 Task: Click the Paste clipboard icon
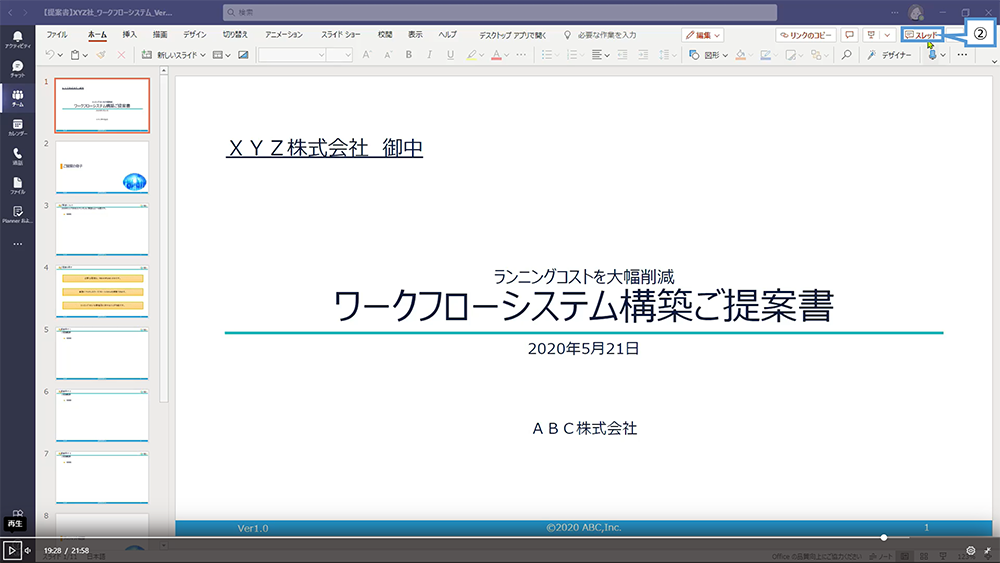pos(75,55)
